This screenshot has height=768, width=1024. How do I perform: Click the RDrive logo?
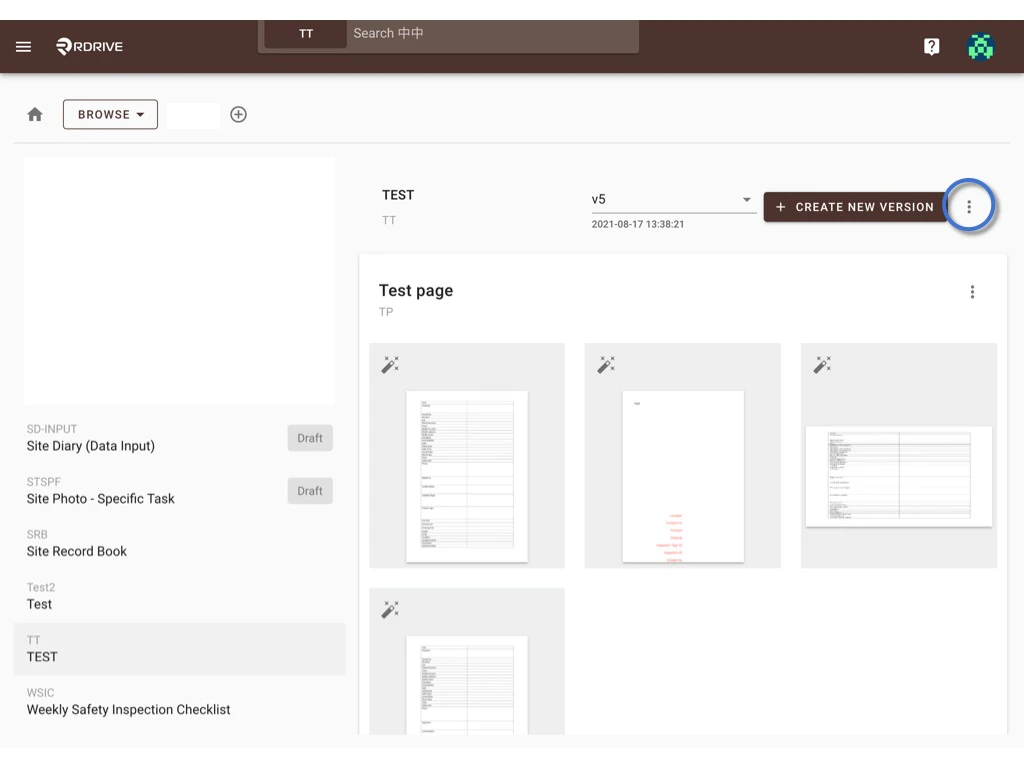89,46
